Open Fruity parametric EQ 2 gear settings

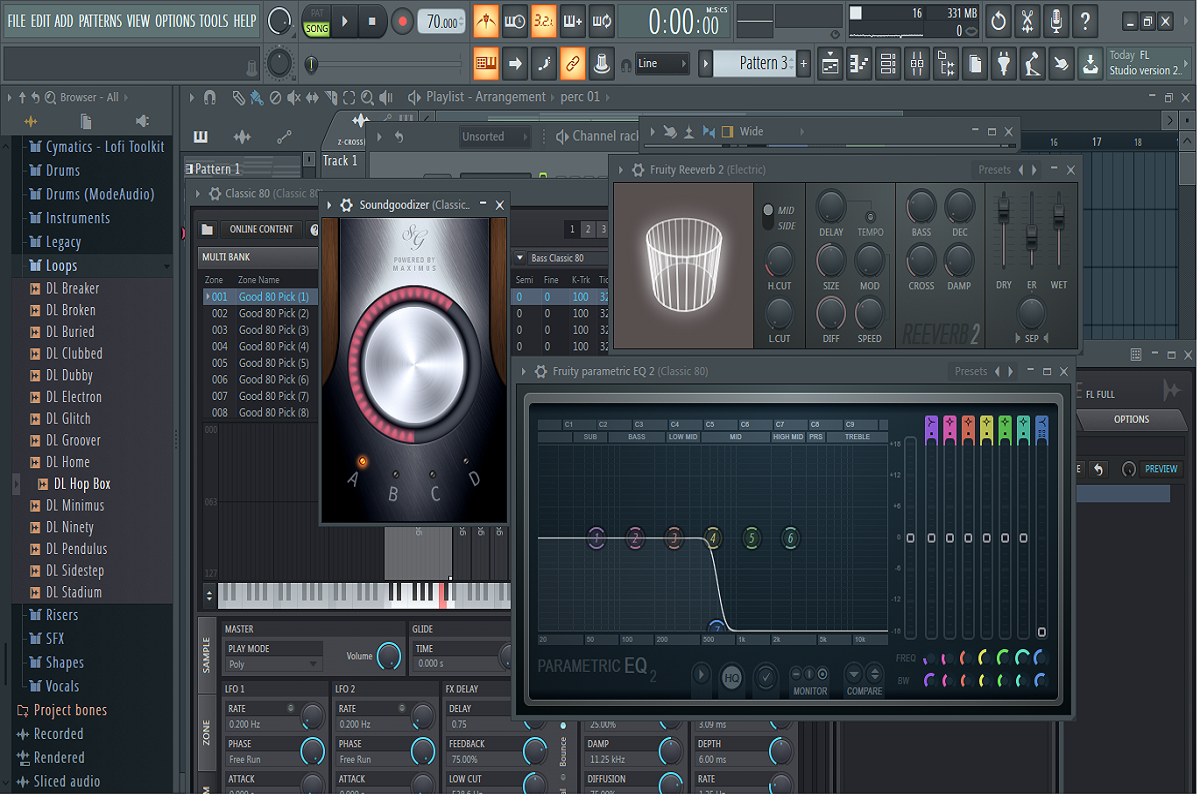[540, 372]
